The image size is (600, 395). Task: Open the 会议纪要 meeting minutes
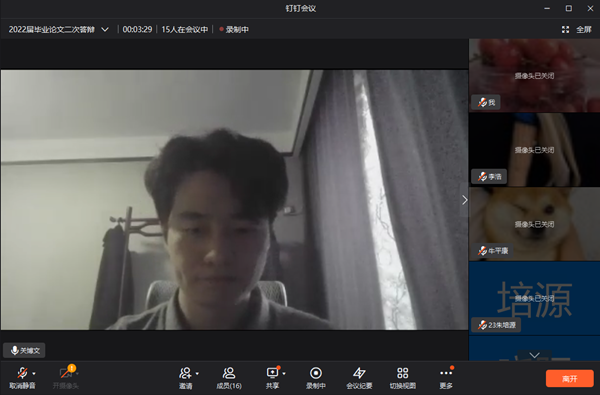(359, 378)
